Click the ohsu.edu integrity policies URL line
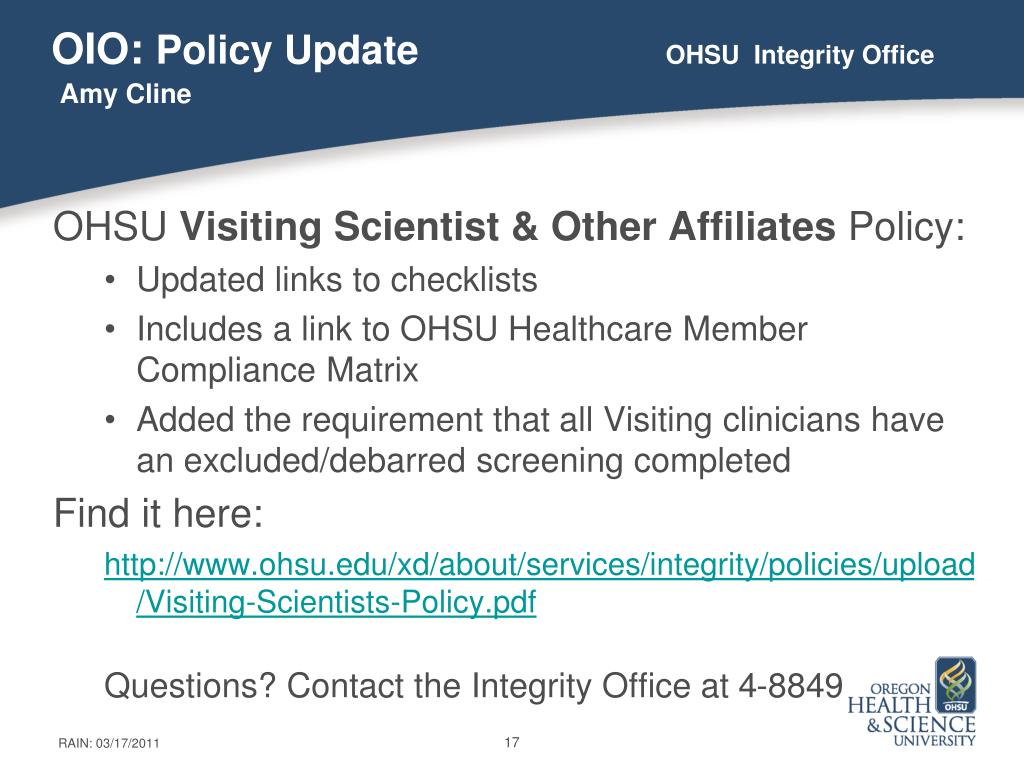 (539, 565)
